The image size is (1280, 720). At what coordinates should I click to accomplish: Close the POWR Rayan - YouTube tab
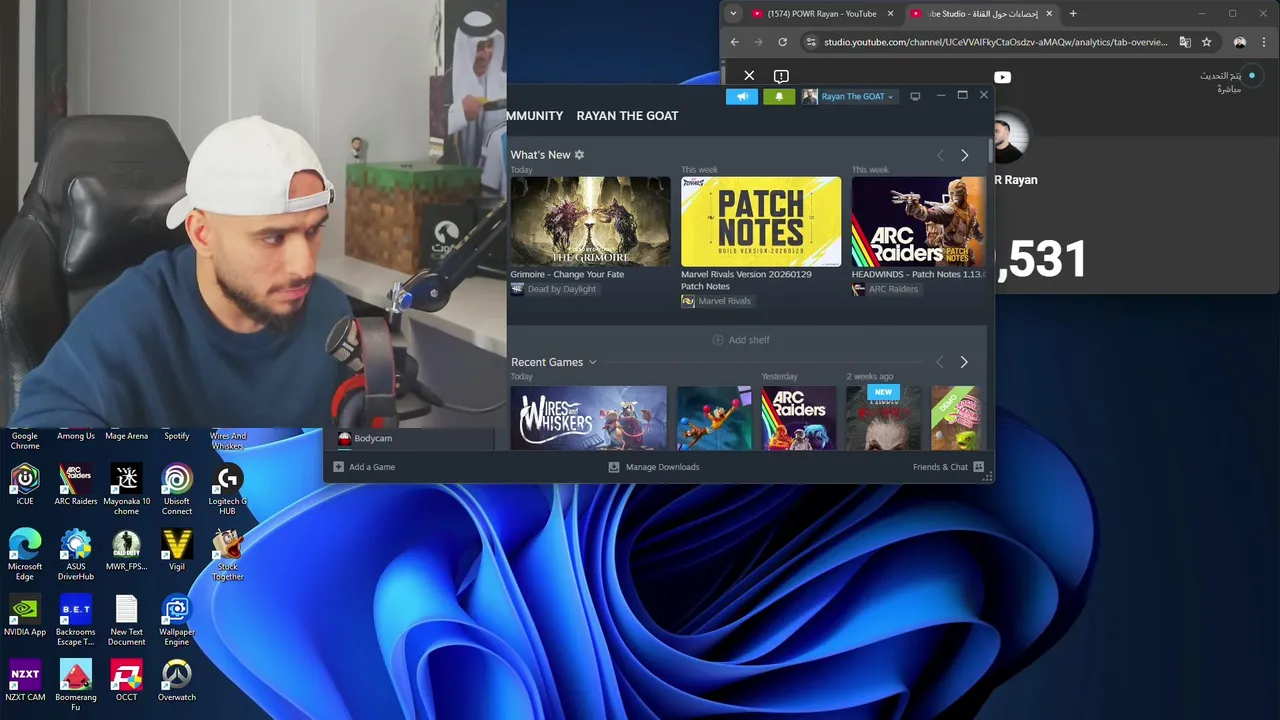890,14
